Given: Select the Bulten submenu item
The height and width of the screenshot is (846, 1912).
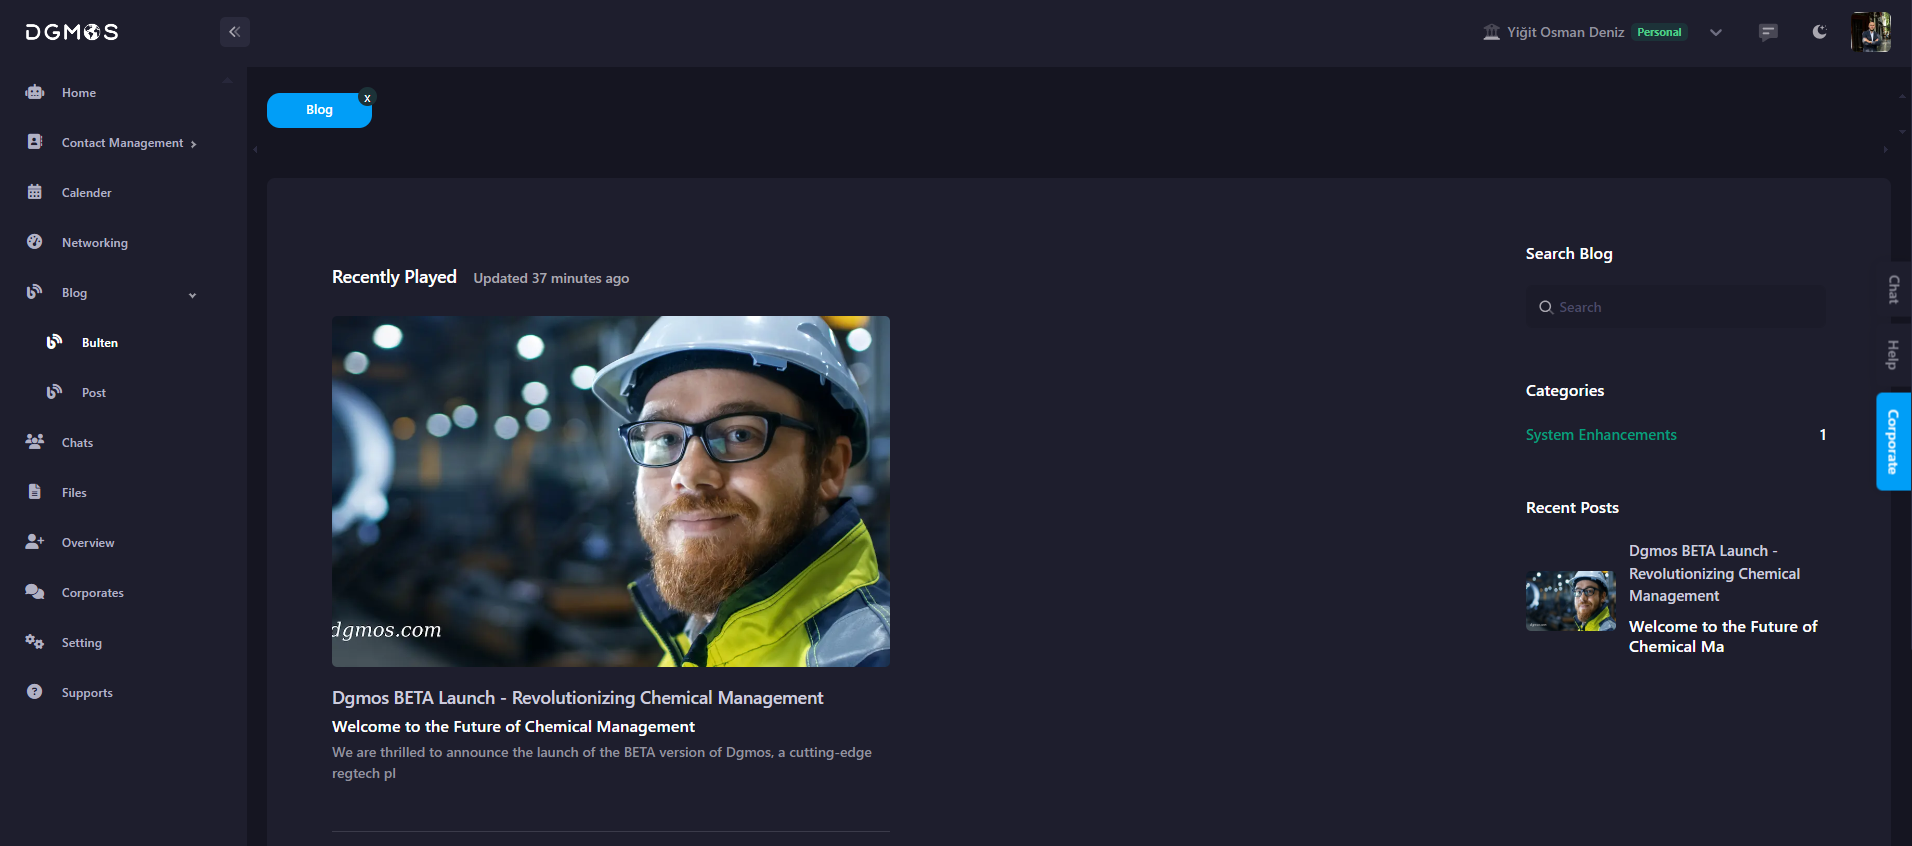Looking at the screenshot, I should [99, 343].
